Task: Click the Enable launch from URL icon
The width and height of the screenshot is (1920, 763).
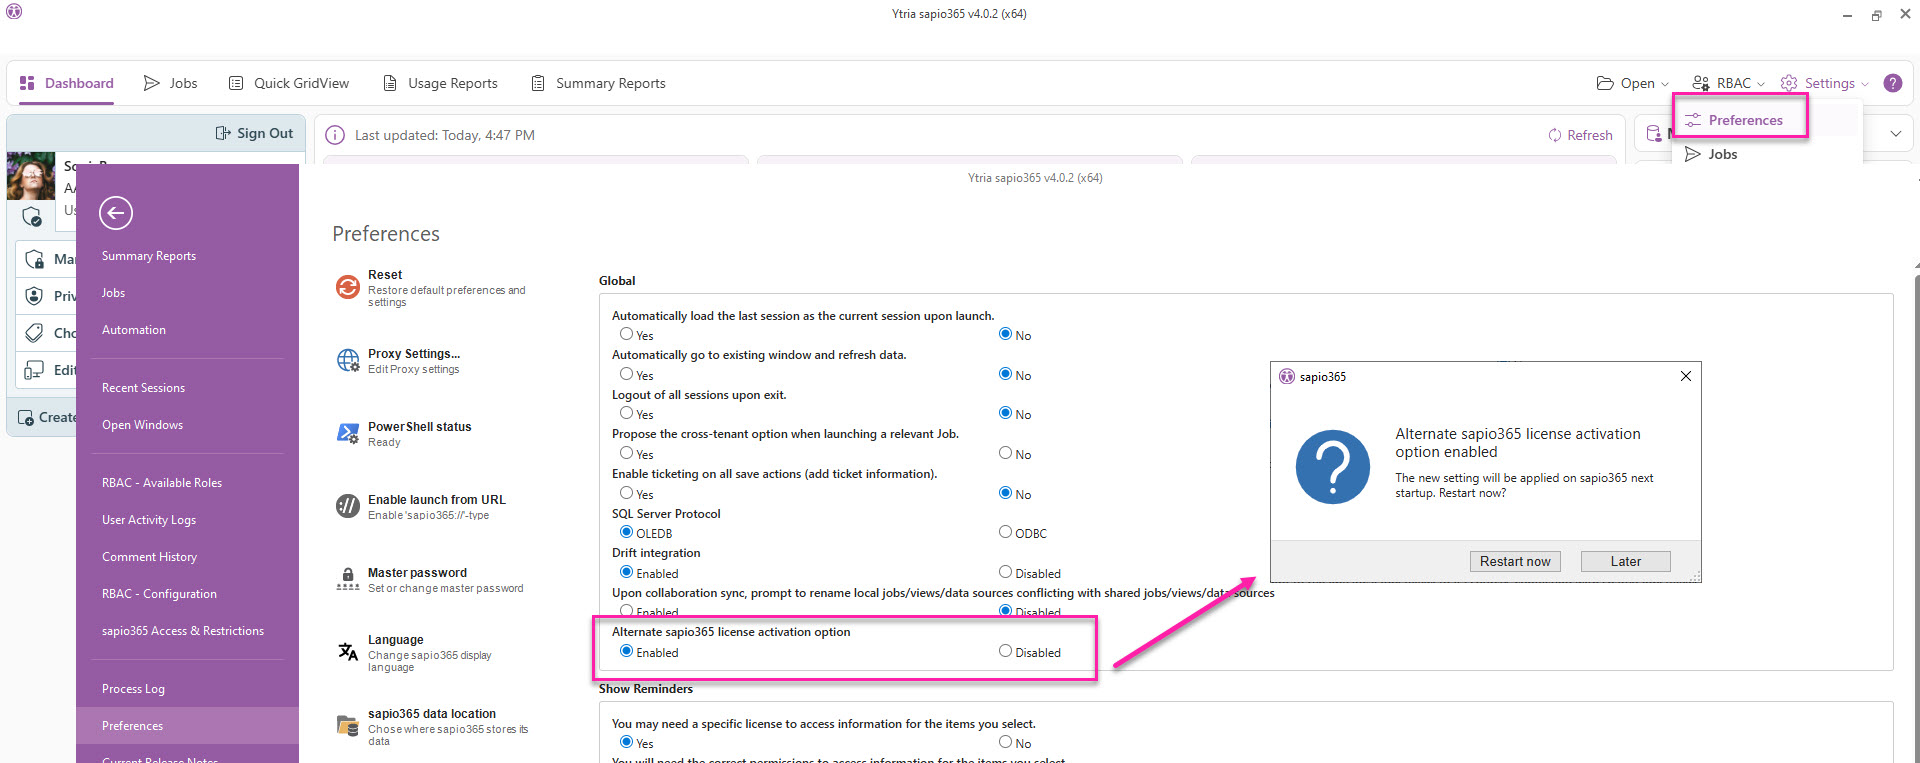Action: tap(348, 507)
